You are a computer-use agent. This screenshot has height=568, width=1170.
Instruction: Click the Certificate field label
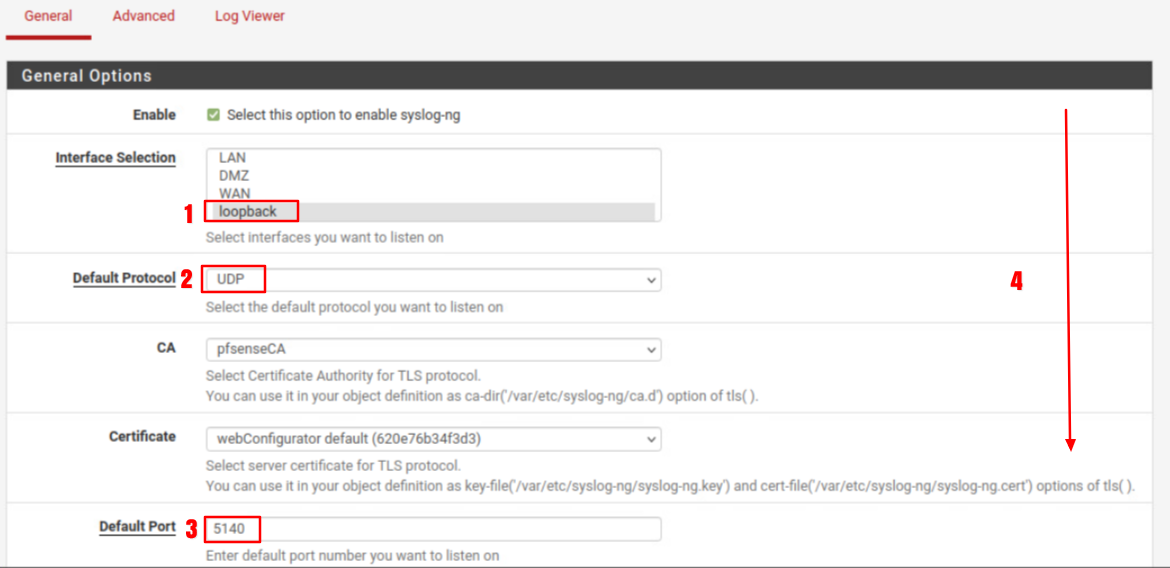coord(142,437)
